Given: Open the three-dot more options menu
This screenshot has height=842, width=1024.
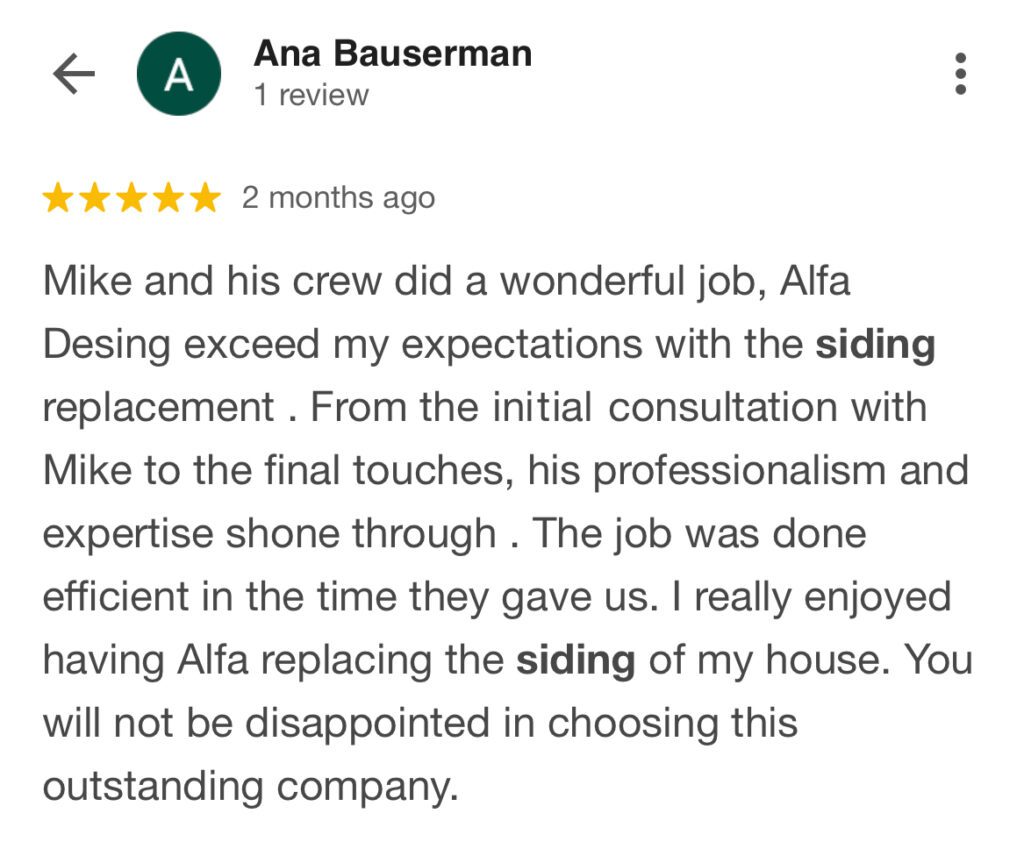Looking at the screenshot, I should (960, 75).
